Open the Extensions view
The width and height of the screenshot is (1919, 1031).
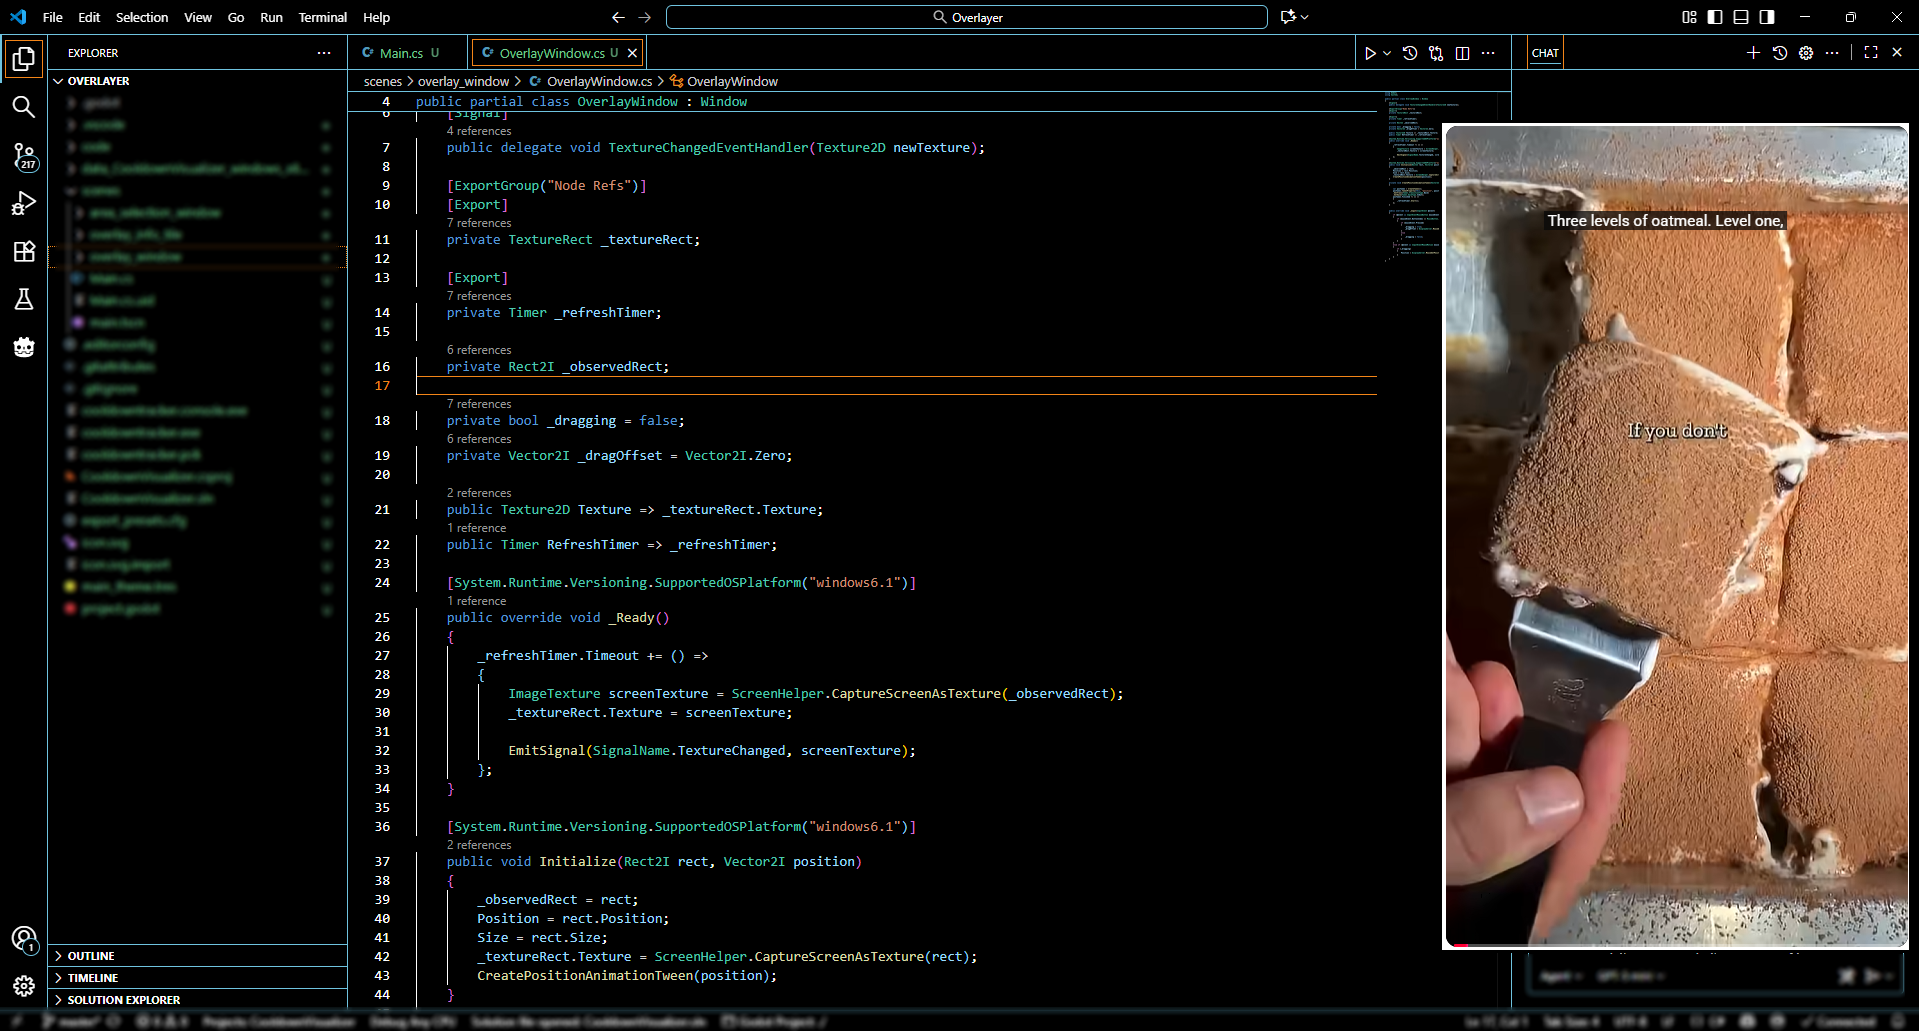click(24, 252)
